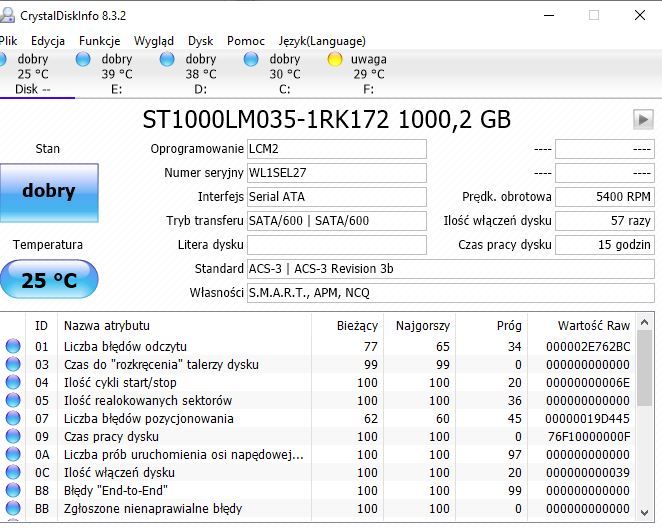Click the blue status orb for drive D:

click(x=167, y=59)
